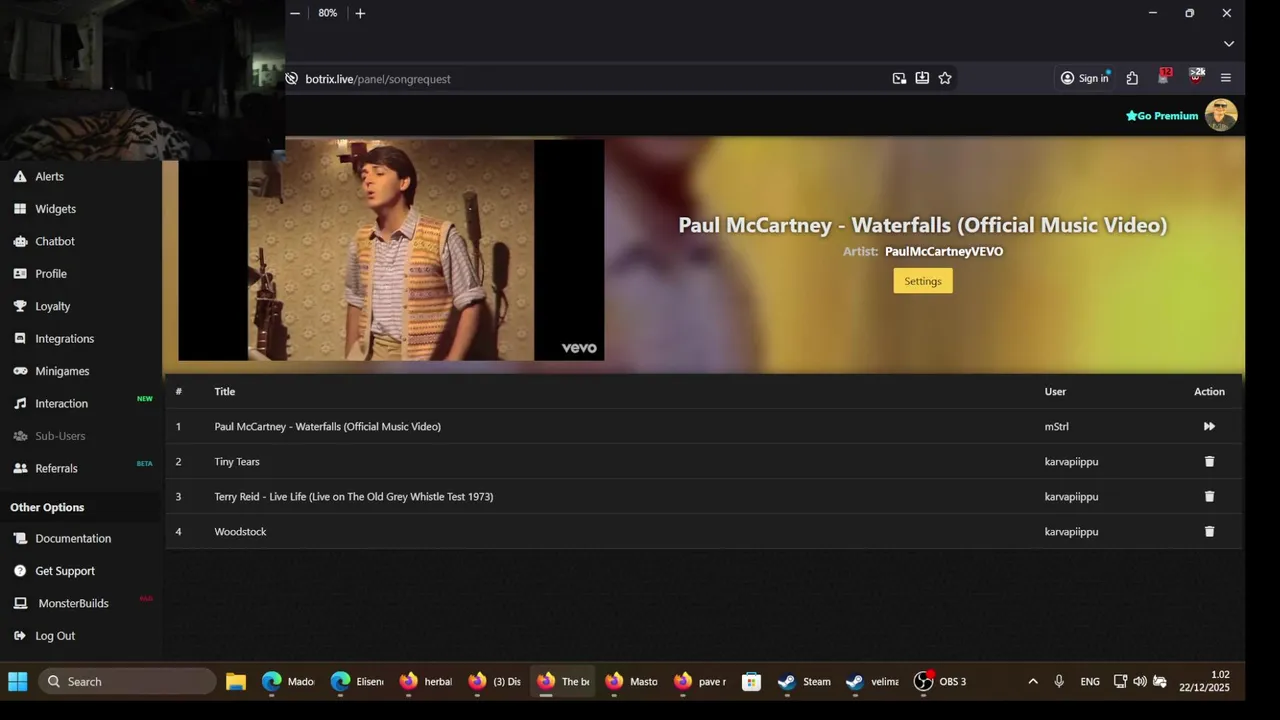Click the yellow Settings button
Viewport: 1280px width, 720px height.
click(923, 281)
